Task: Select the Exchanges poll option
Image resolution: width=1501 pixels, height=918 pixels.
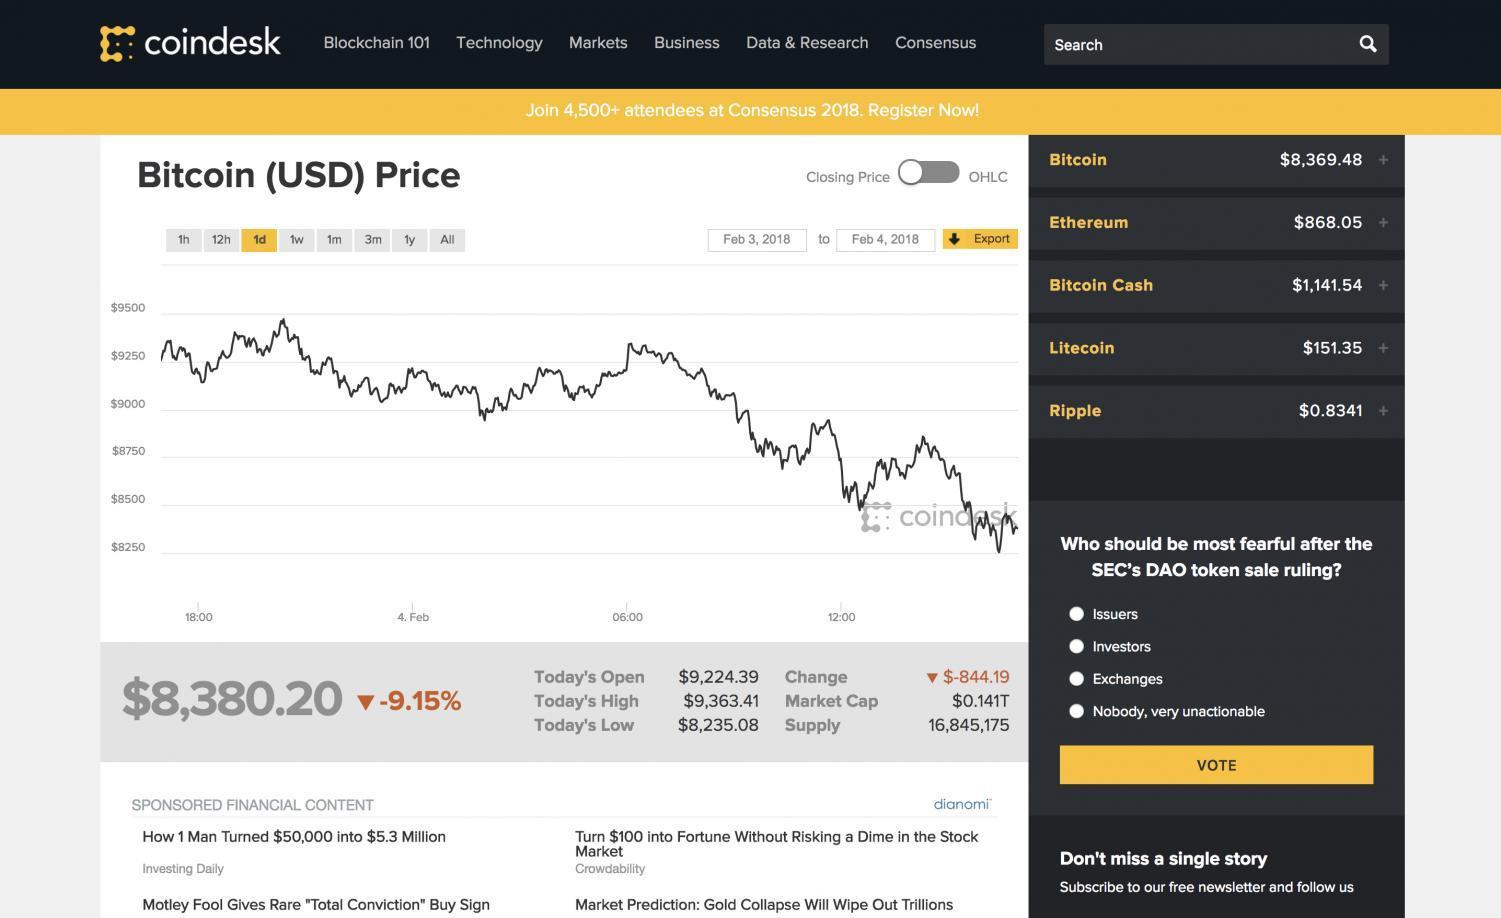Action: 1076,679
